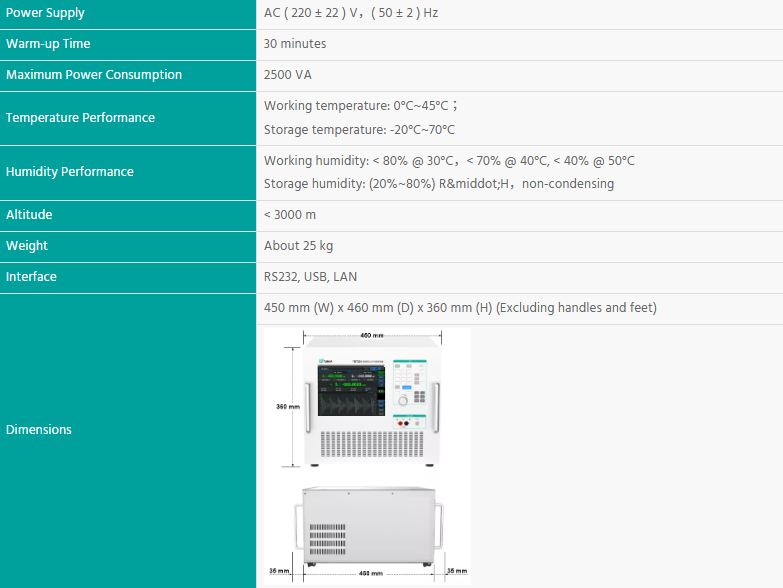This screenshot has height=588, width=783.
Task: Click the Dimensions row label
Action: 39,430
